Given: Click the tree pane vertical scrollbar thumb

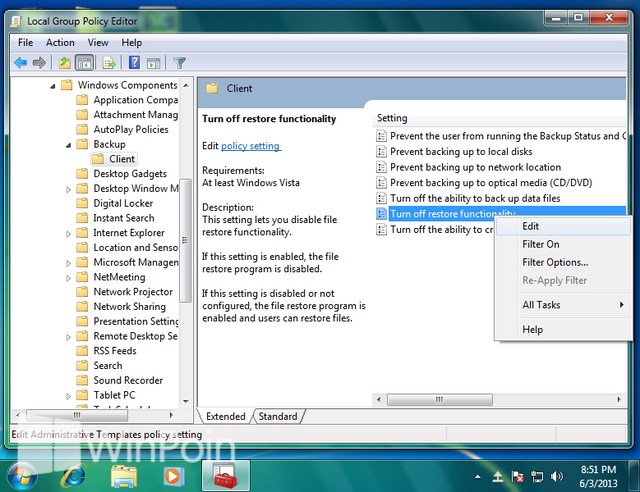Looking at the screenshot, I should coord(186,240).
